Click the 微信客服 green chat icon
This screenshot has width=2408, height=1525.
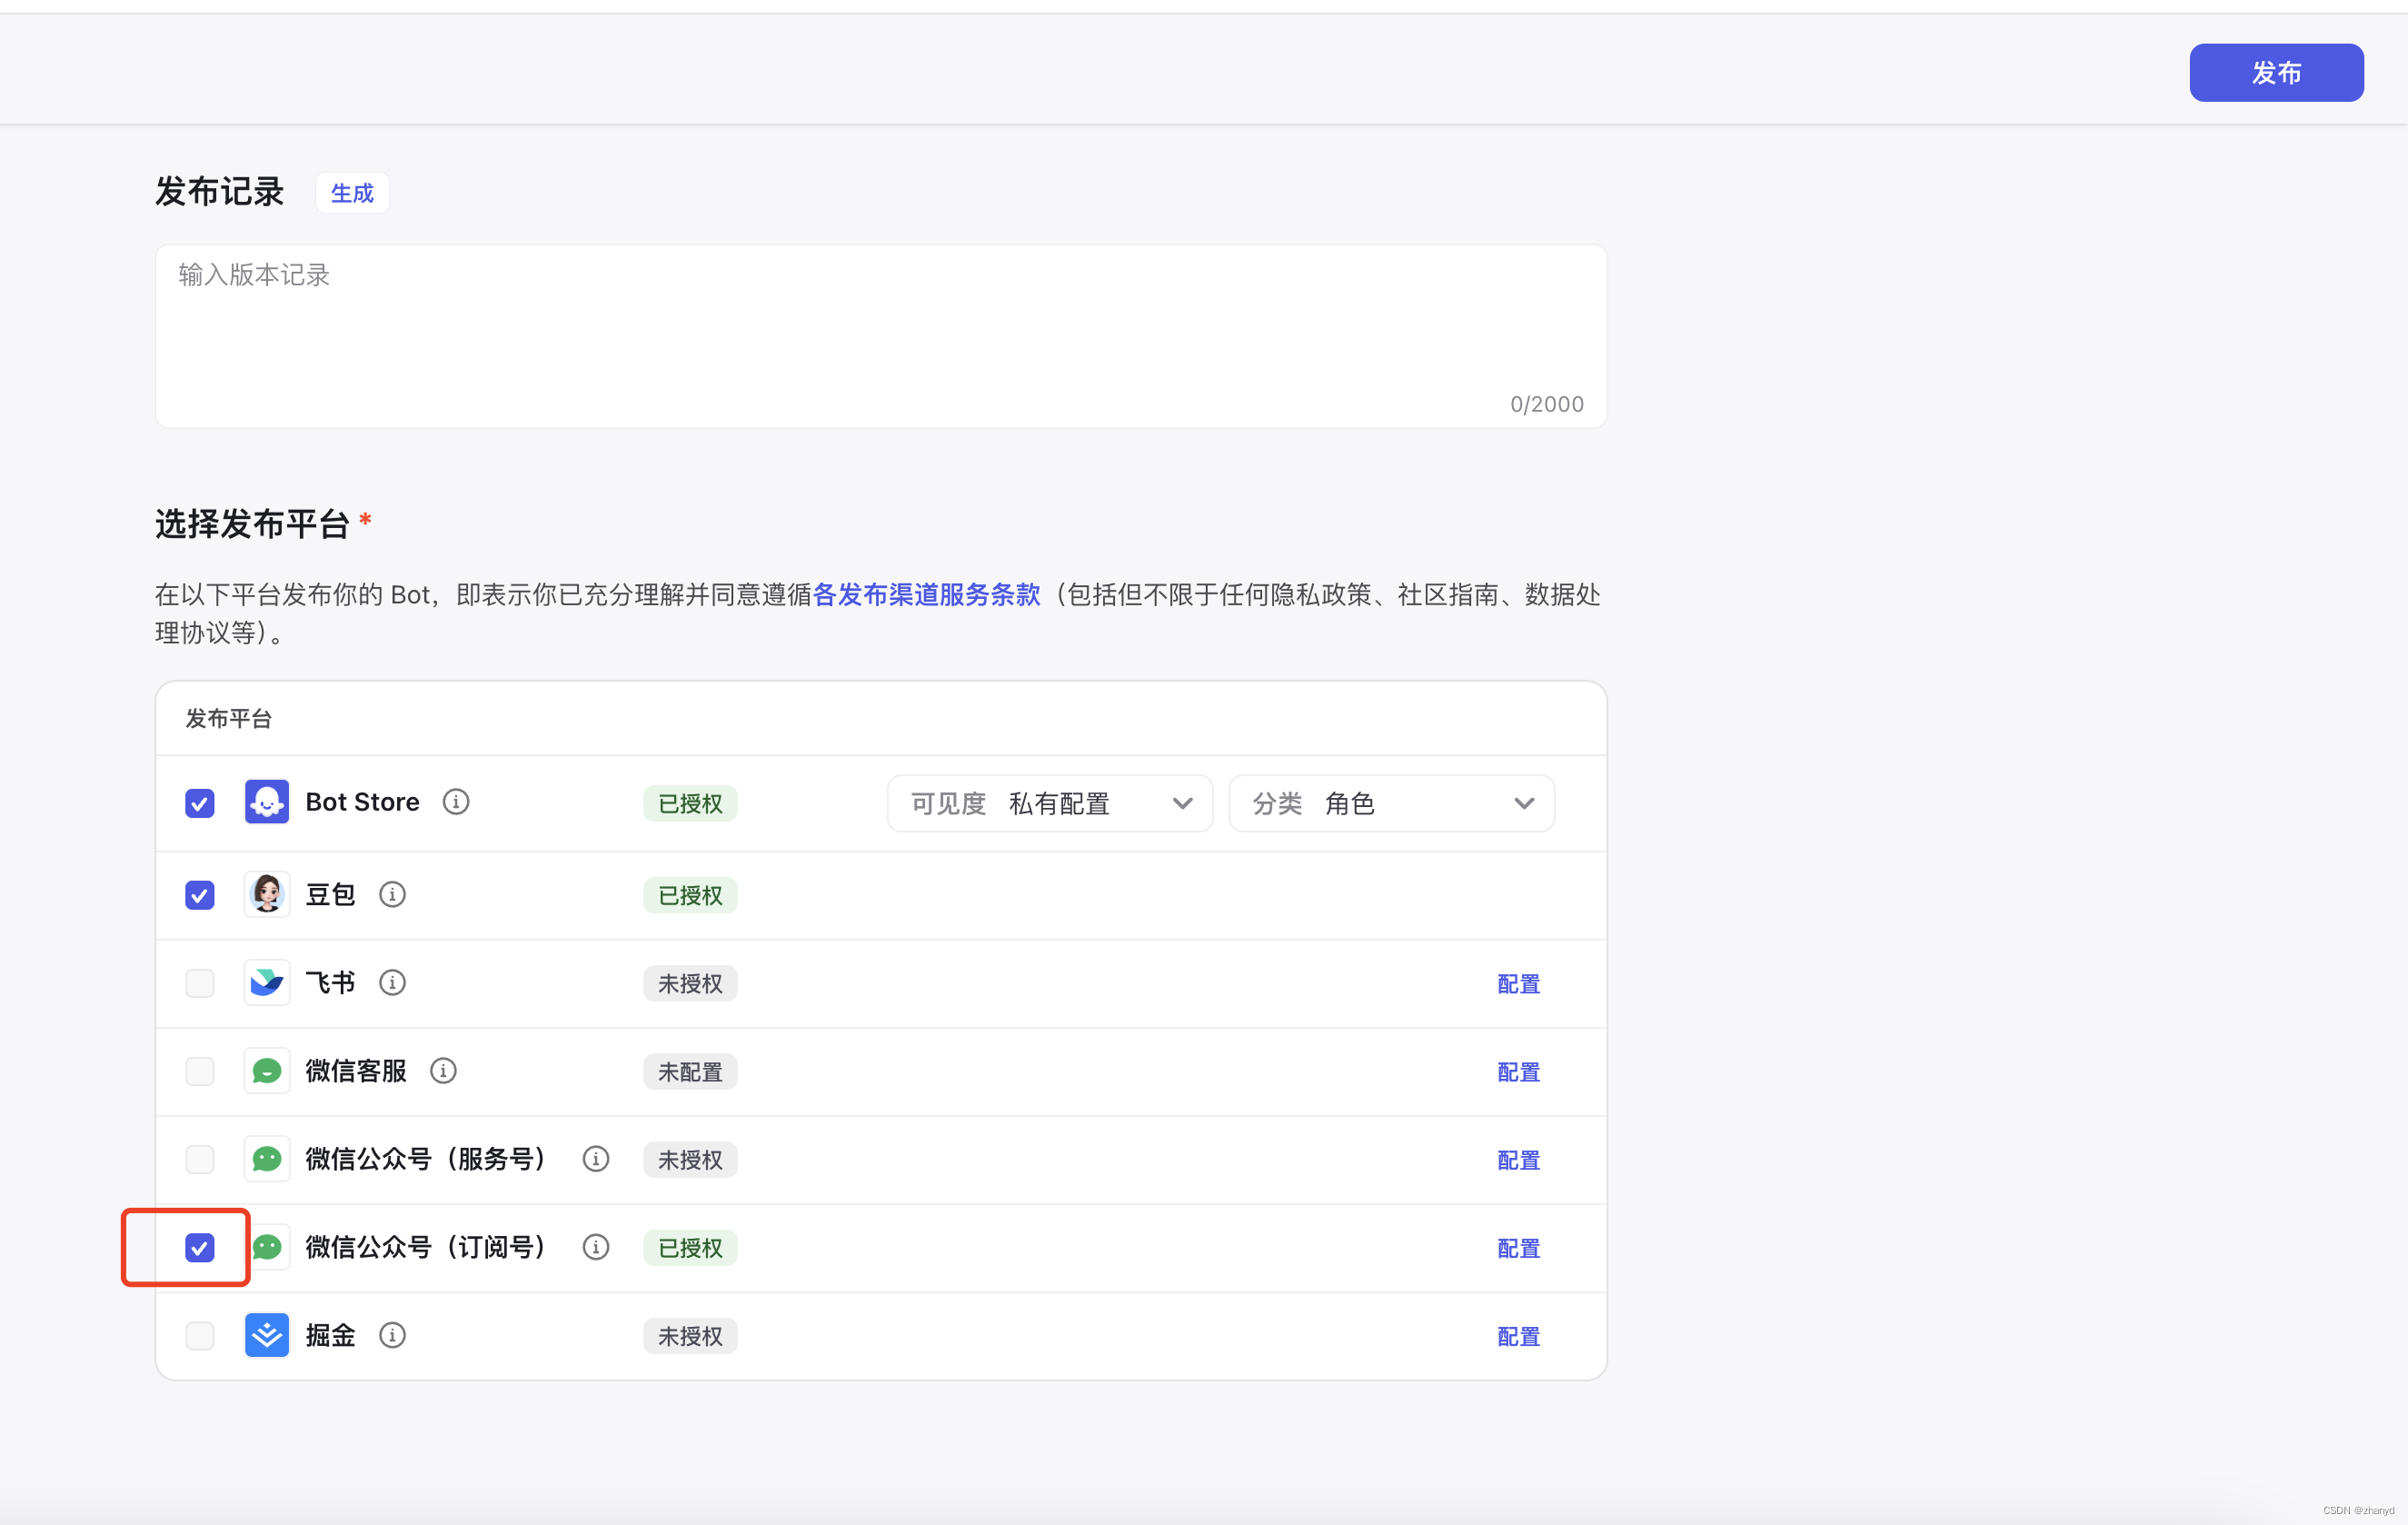[x=267, y=1071]
